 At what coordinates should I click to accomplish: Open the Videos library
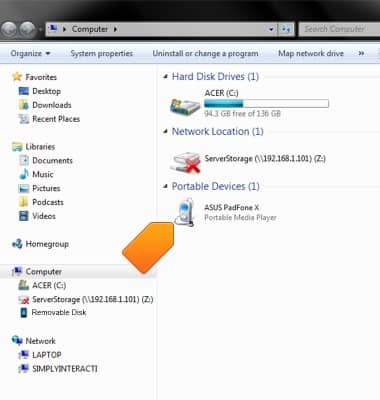(x=44, y=216)
